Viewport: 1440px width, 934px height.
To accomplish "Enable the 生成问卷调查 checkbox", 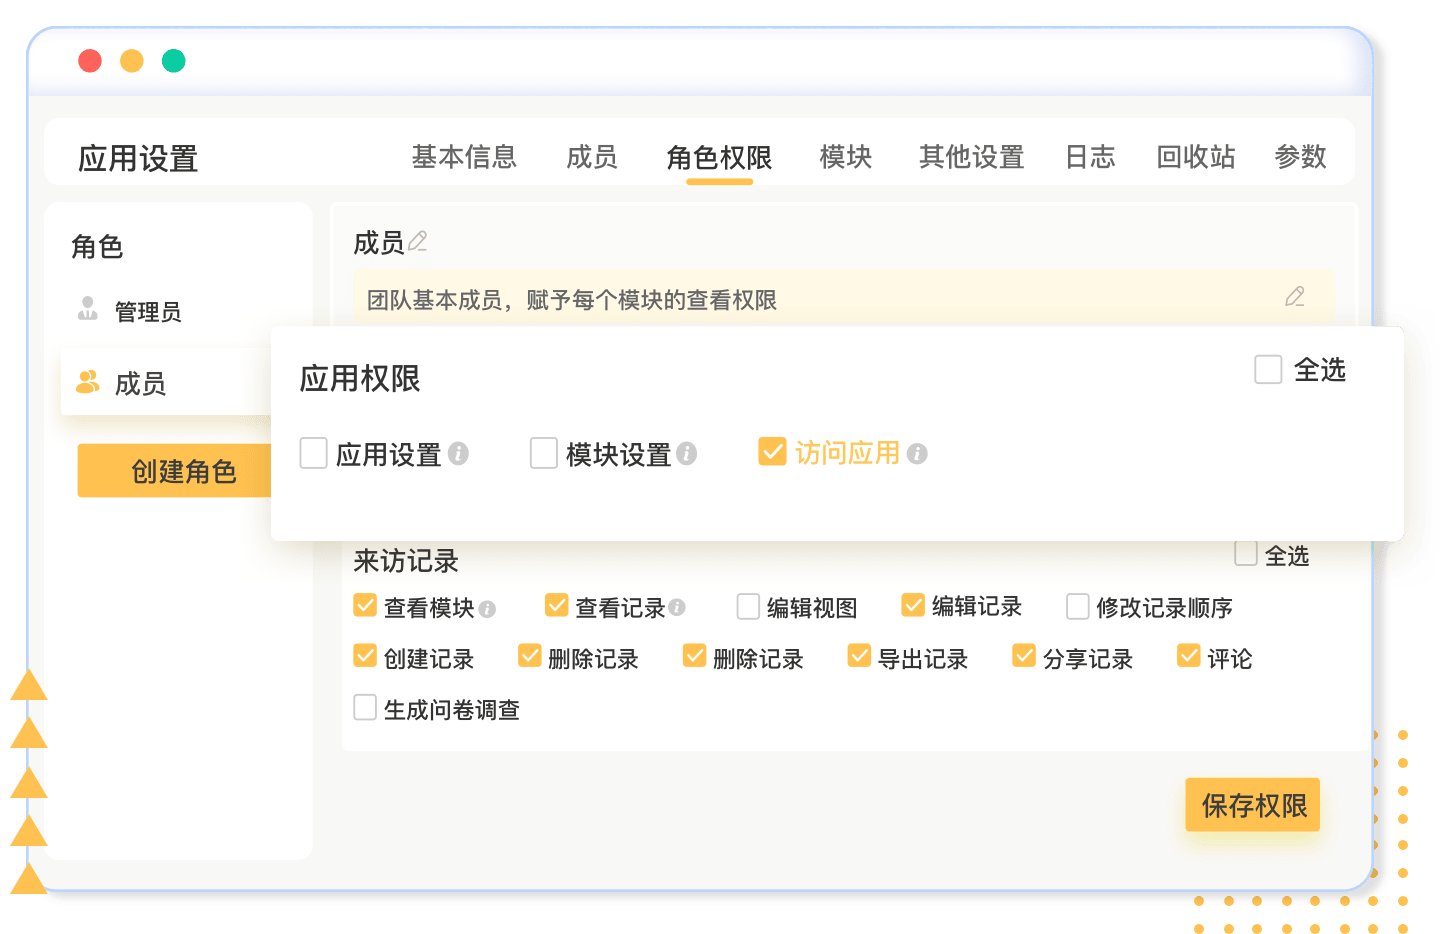I will (365, 708).
